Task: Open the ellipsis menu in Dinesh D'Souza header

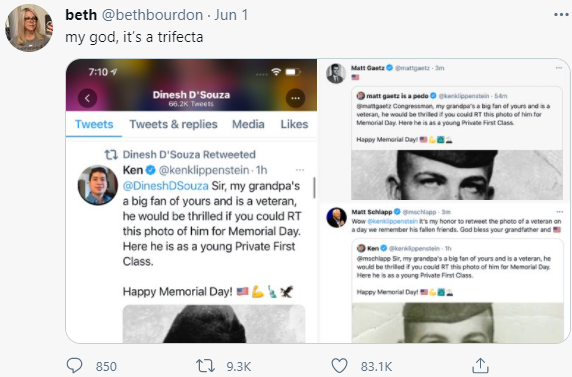Action: [295, 98]
